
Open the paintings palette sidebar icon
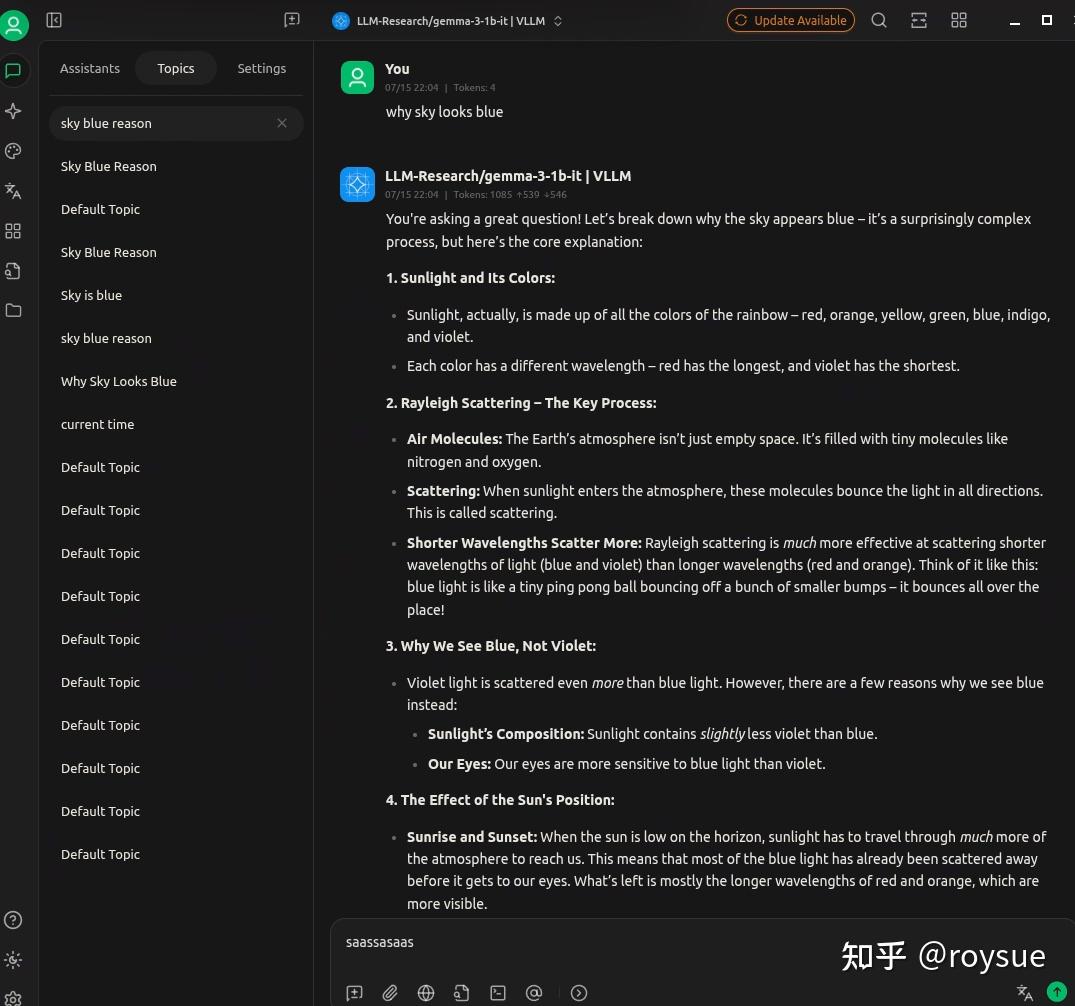coord(13,151)
